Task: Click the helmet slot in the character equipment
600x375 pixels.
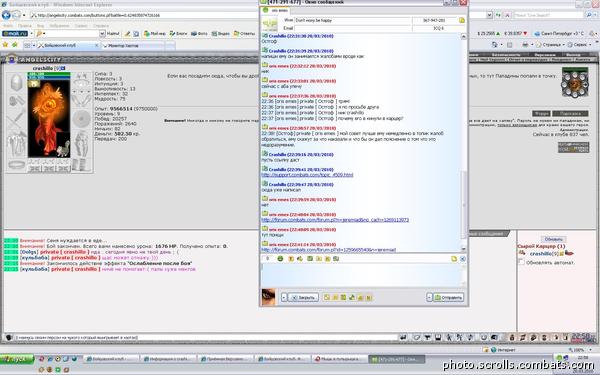Action: click(x=16, y=82)
